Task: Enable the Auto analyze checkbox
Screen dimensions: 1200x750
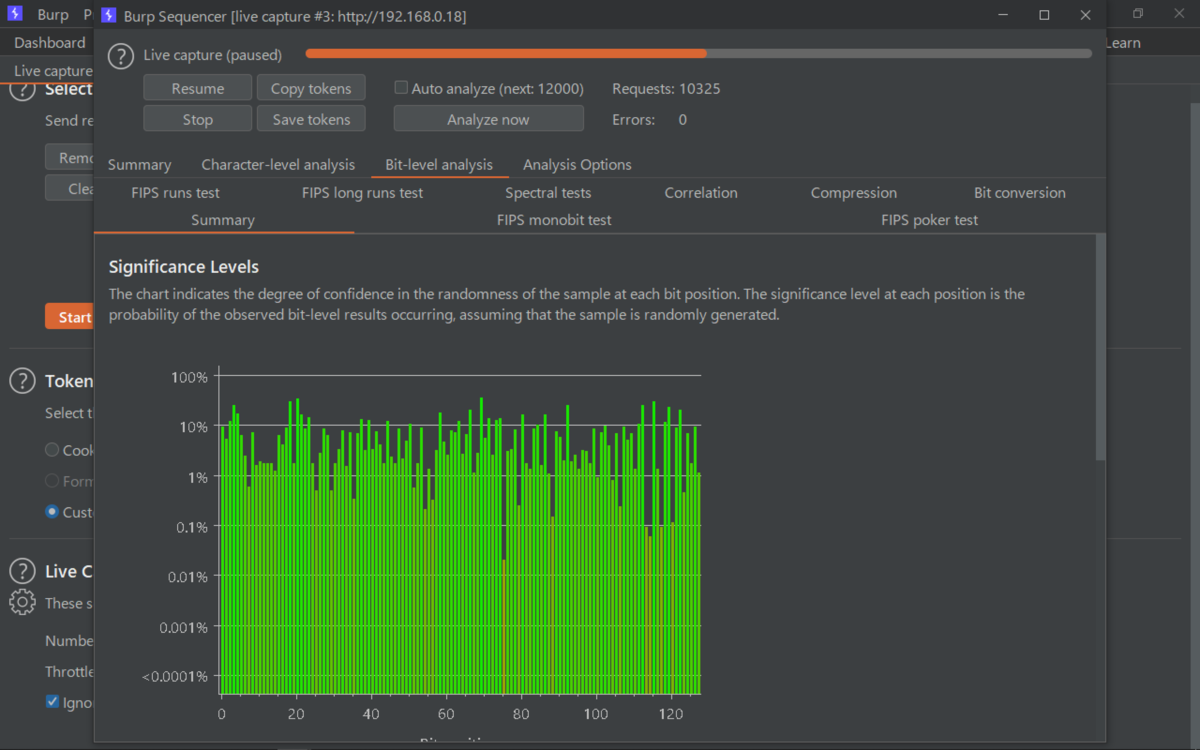Action: coord(401,88)
